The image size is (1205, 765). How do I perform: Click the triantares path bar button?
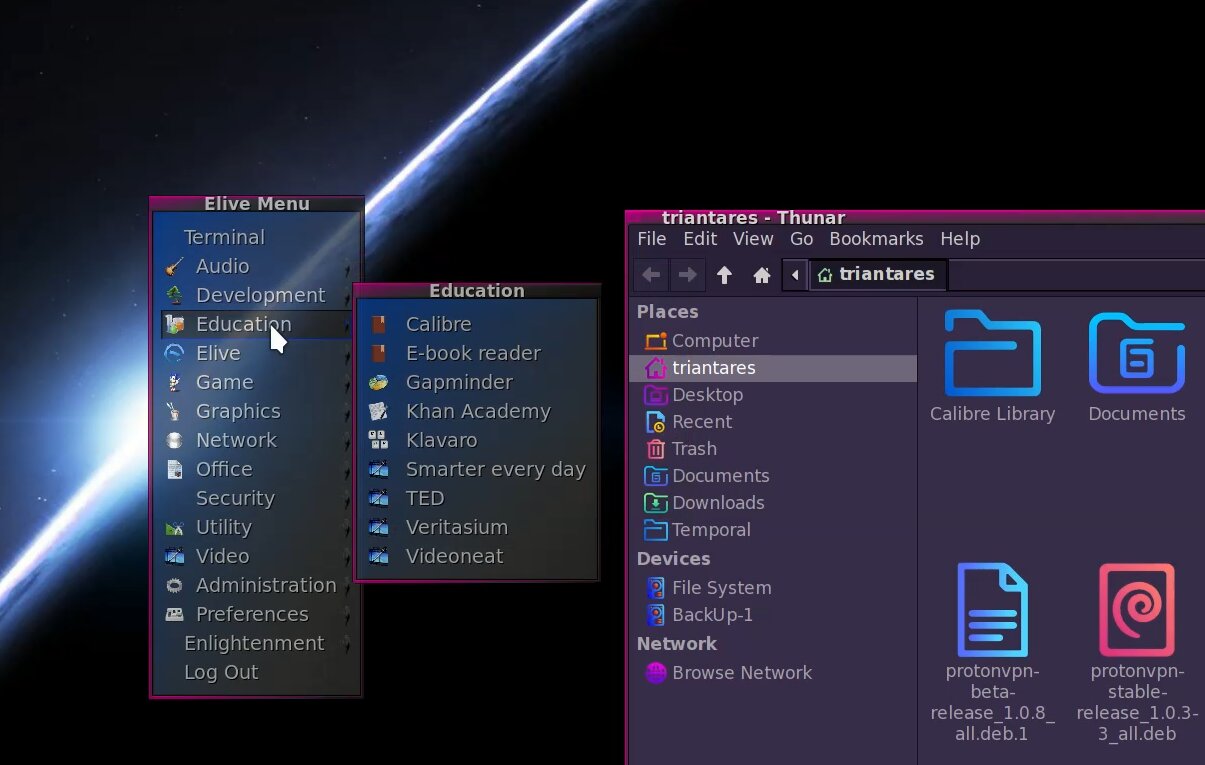click(x=877, y=274)
